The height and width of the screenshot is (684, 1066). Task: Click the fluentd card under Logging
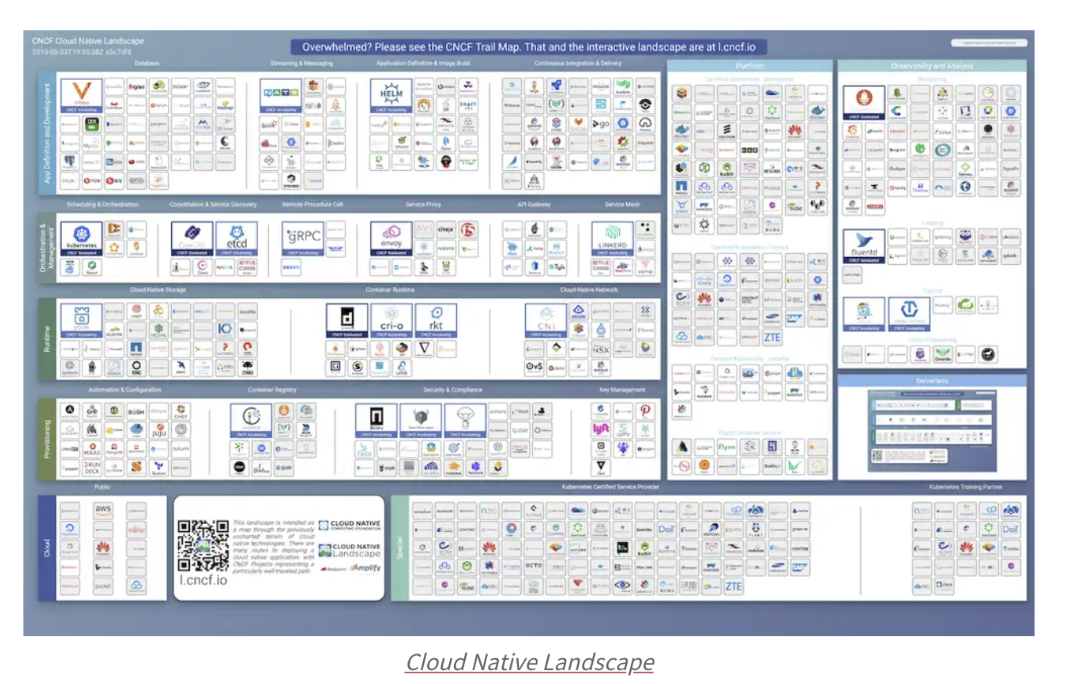(864, 246)
